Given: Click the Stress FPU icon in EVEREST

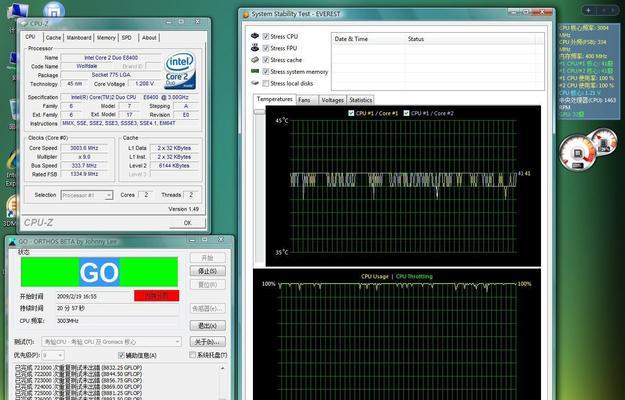Looking at the screenshot, I should click(255, 48).
